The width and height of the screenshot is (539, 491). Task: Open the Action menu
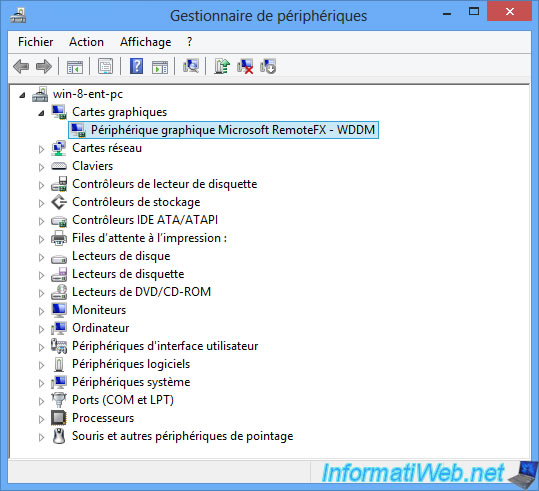click(x=86, y=42)
